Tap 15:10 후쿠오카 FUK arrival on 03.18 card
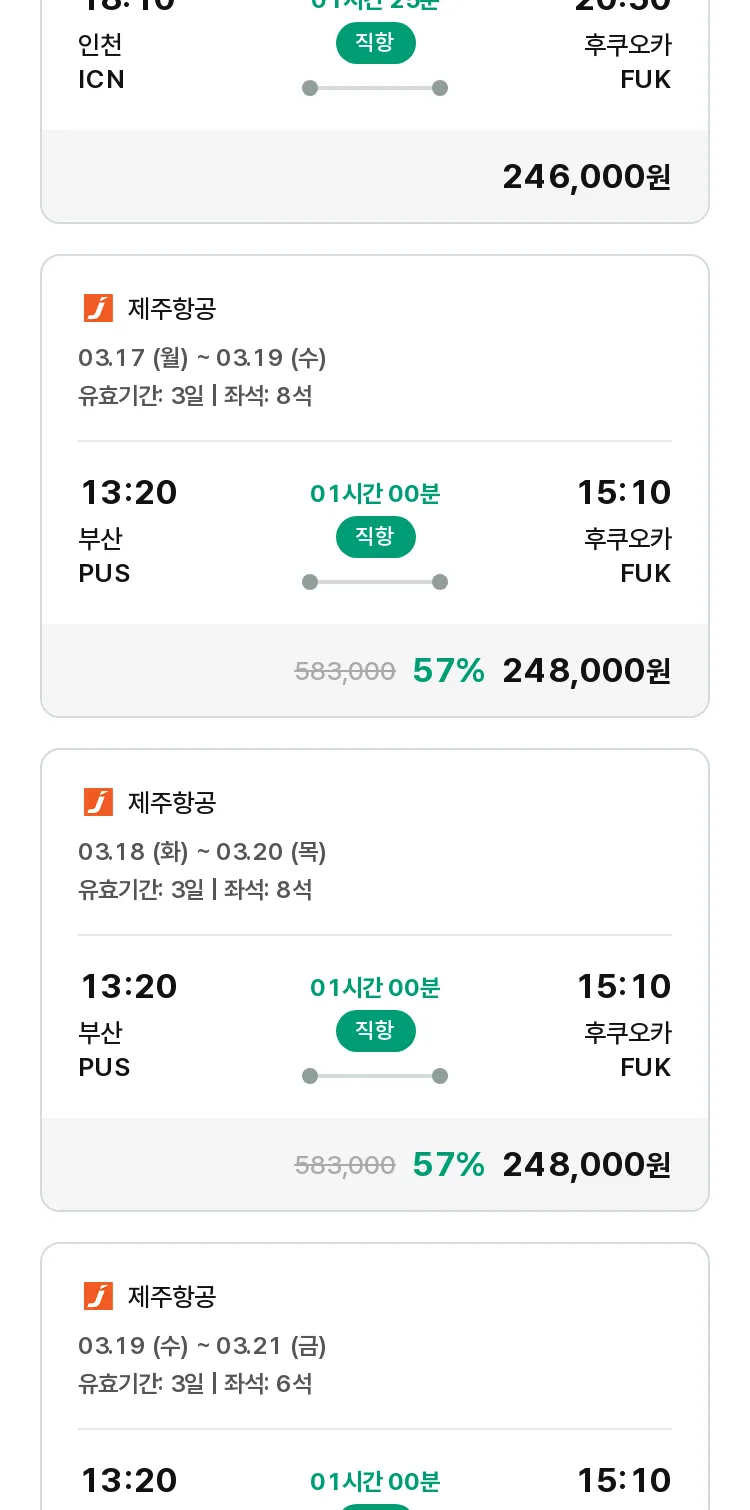Image resolution: width=750 pixels, height=1510 pixels. [624, 1026]
